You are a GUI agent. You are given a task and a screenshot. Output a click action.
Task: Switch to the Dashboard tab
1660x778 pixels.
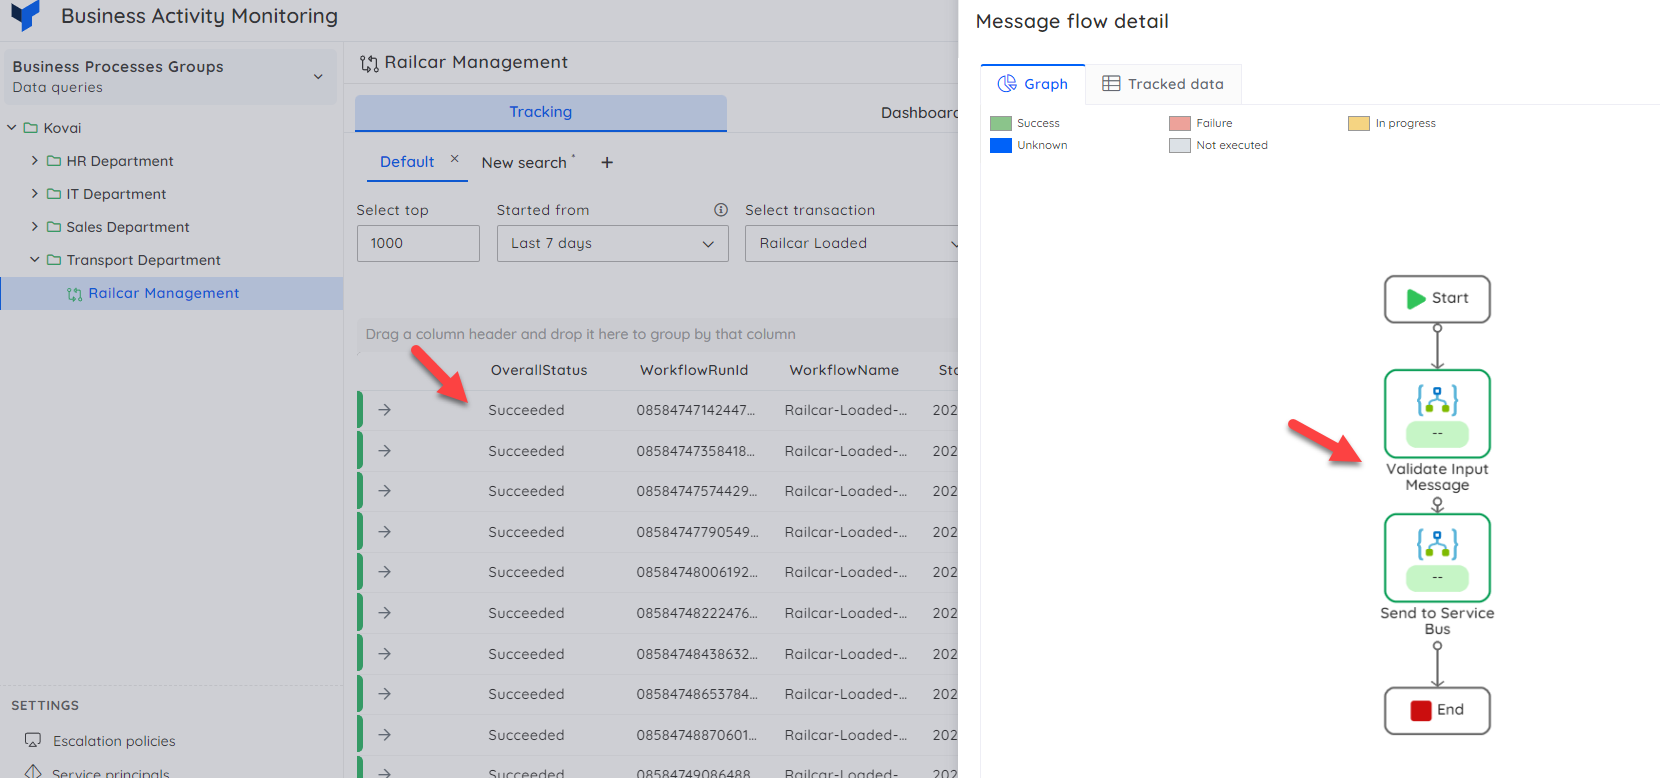(x=919, y=113)
